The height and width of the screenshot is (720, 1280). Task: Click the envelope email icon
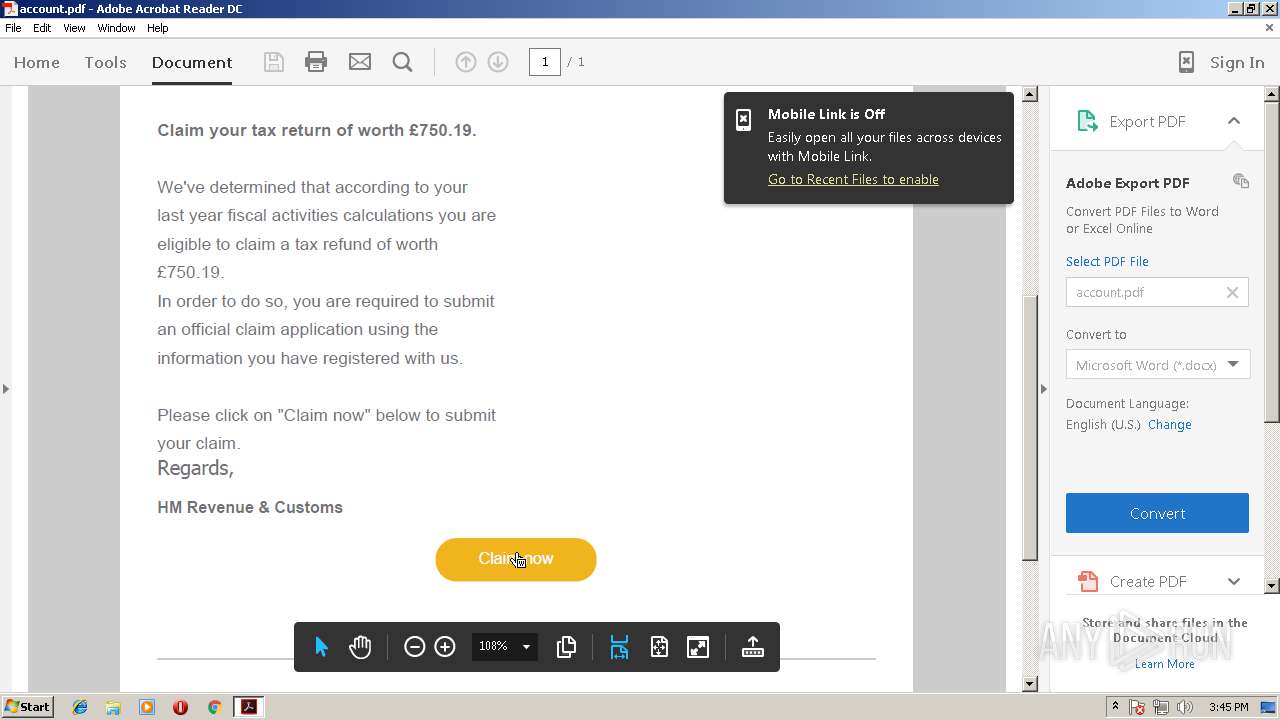(360, 62)
